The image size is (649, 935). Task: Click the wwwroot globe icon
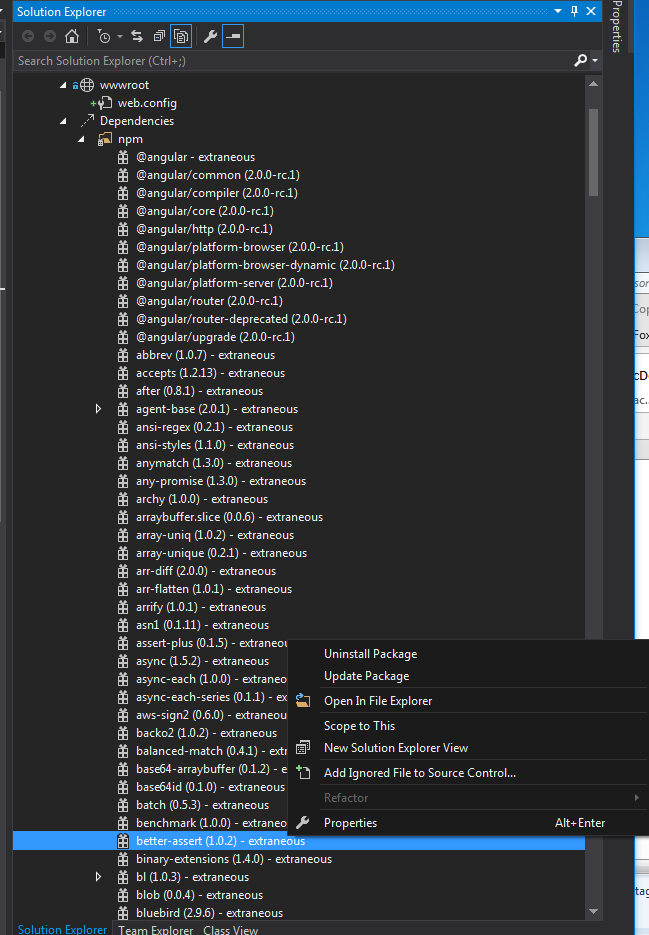tap(87, 85)
